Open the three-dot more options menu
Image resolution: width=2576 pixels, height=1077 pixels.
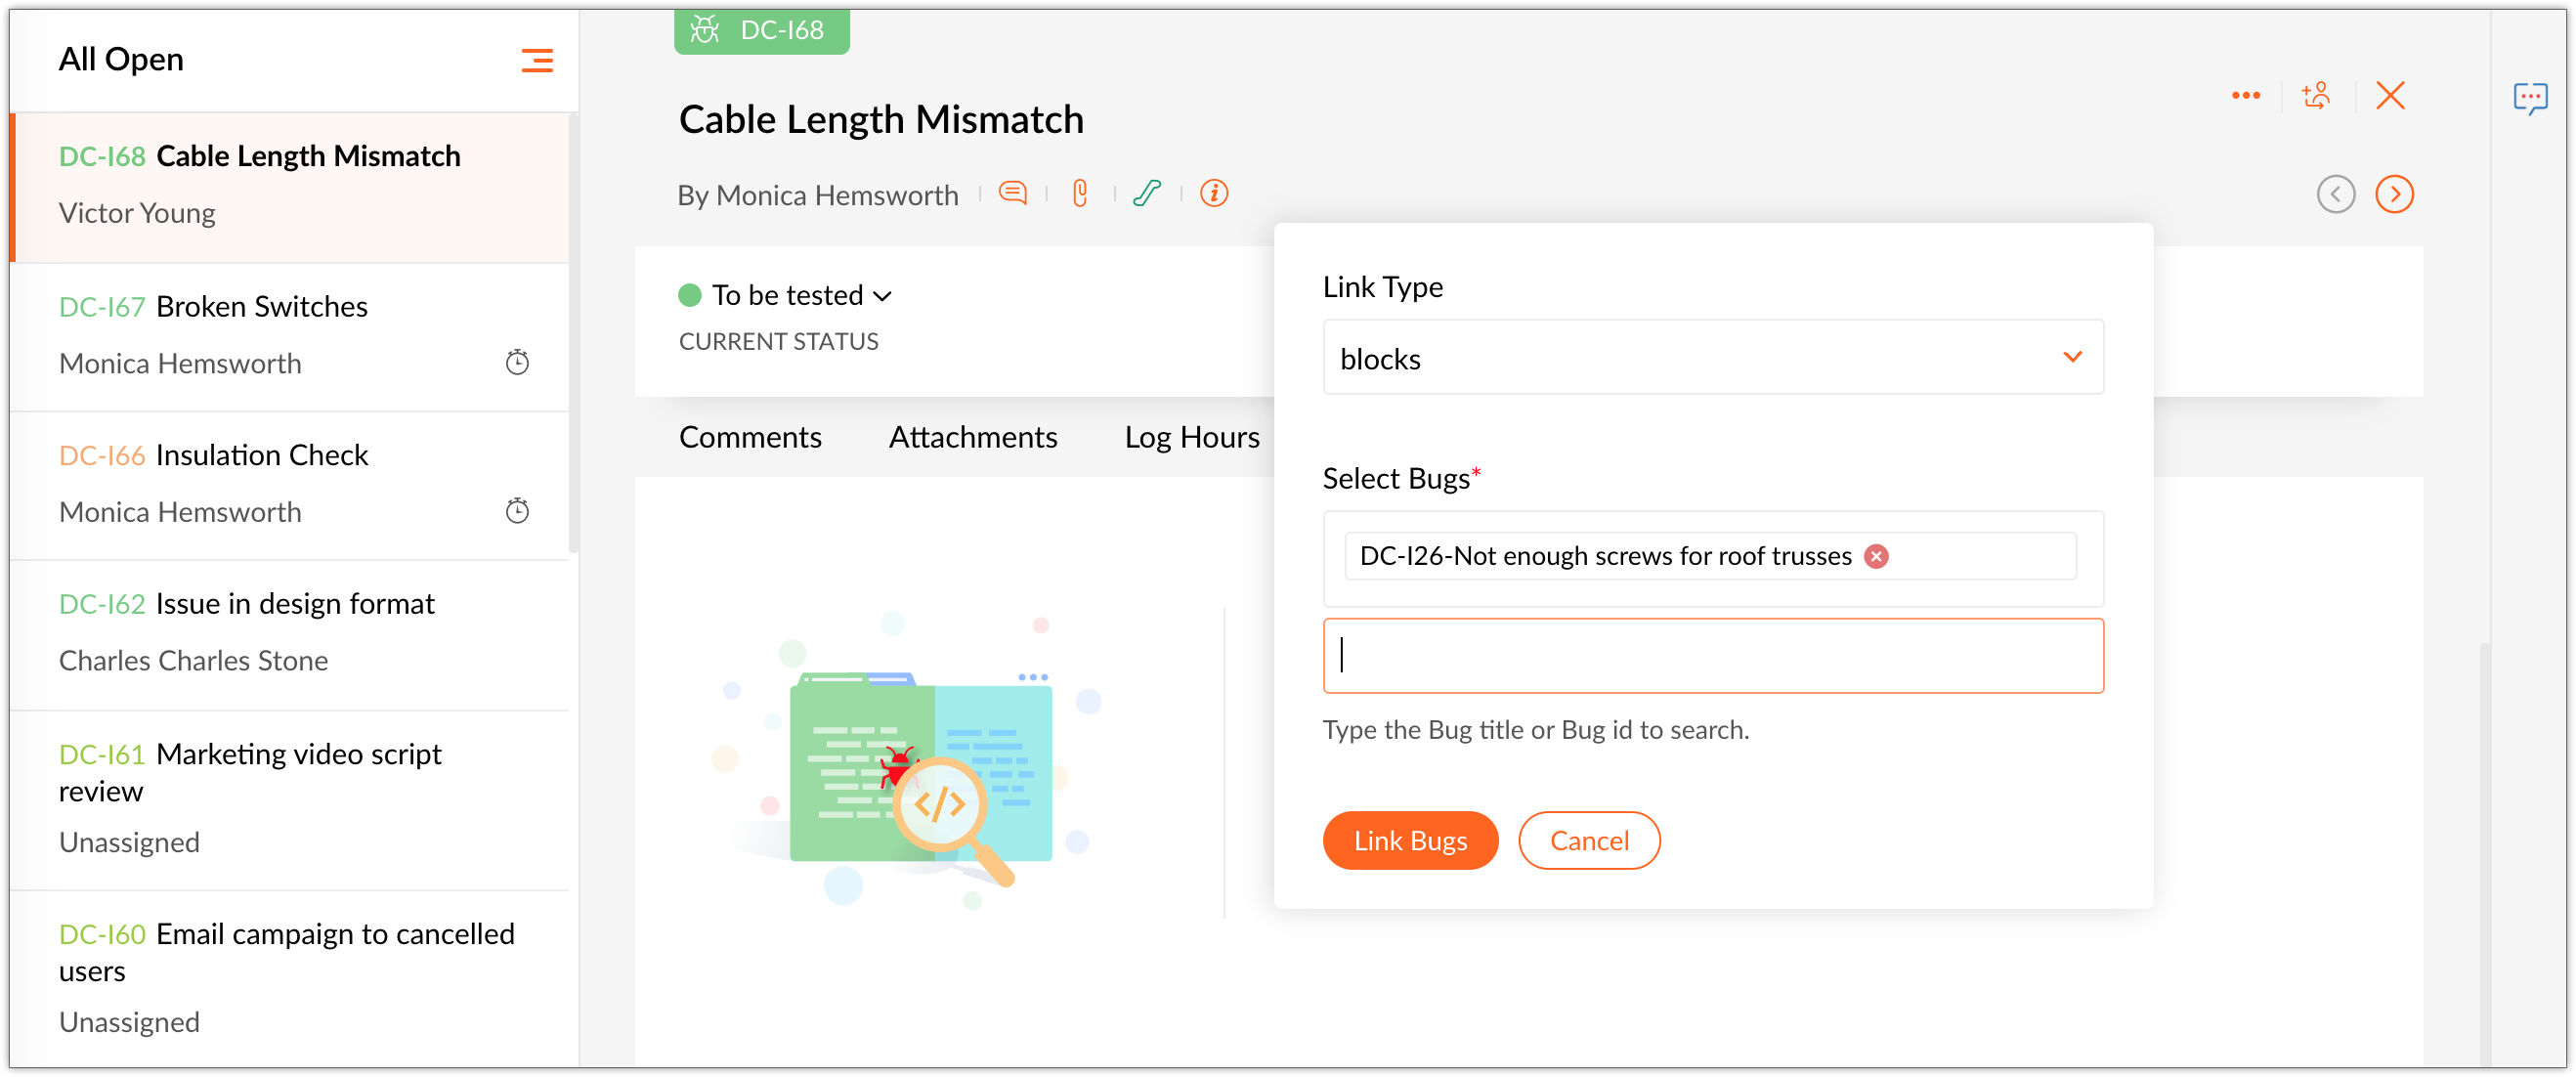pyautogui.click(x=2245, y=96)
